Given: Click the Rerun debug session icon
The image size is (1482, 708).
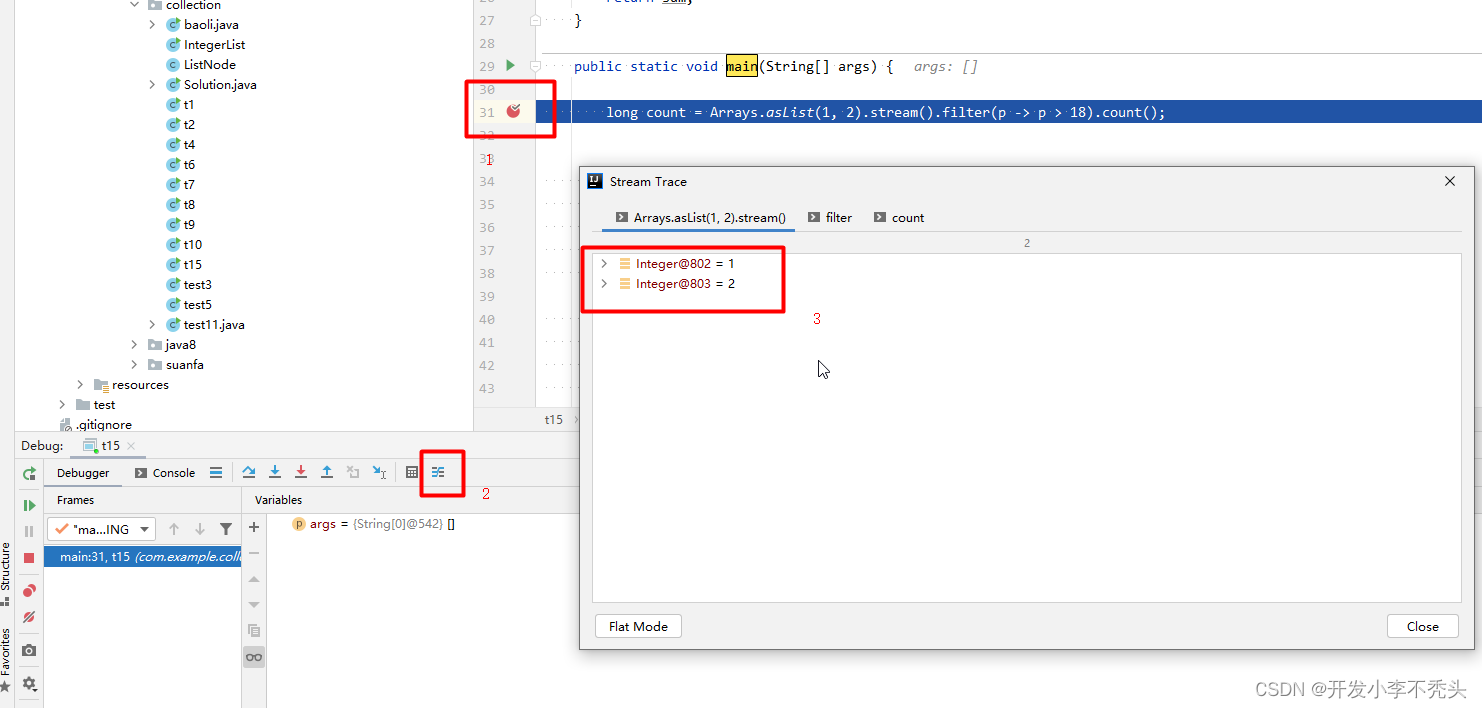Looking at the screenshot, I should (29, 473).
